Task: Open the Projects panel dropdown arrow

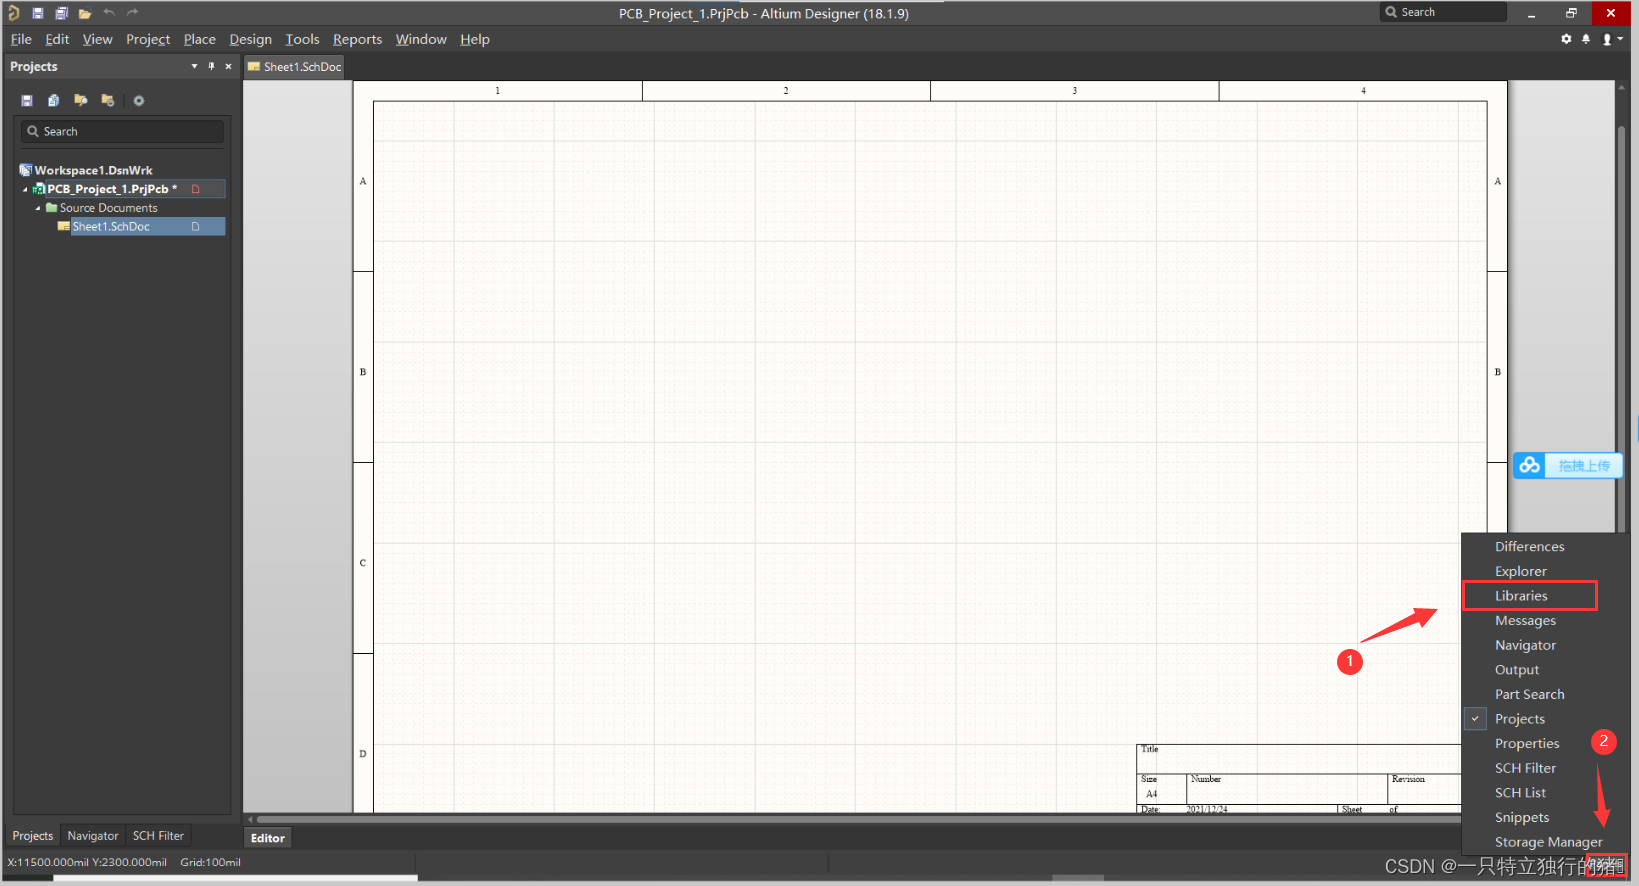Action: pyautogui.click(x=194, y=66)
